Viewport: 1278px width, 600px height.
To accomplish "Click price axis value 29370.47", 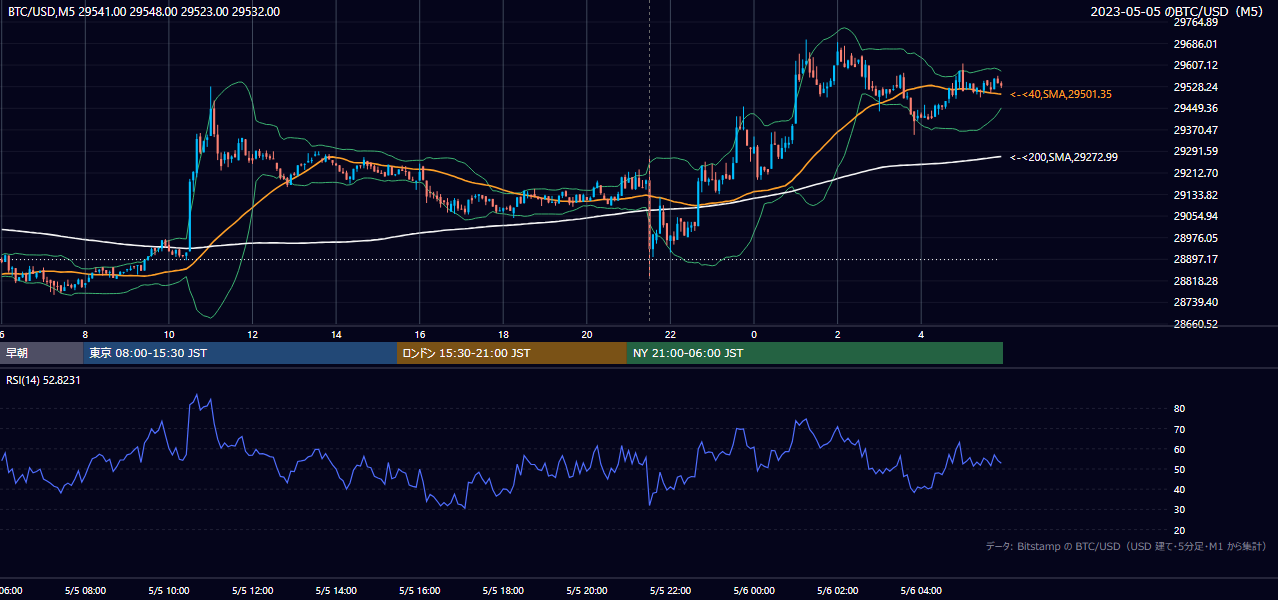I will pos(1195,130).
